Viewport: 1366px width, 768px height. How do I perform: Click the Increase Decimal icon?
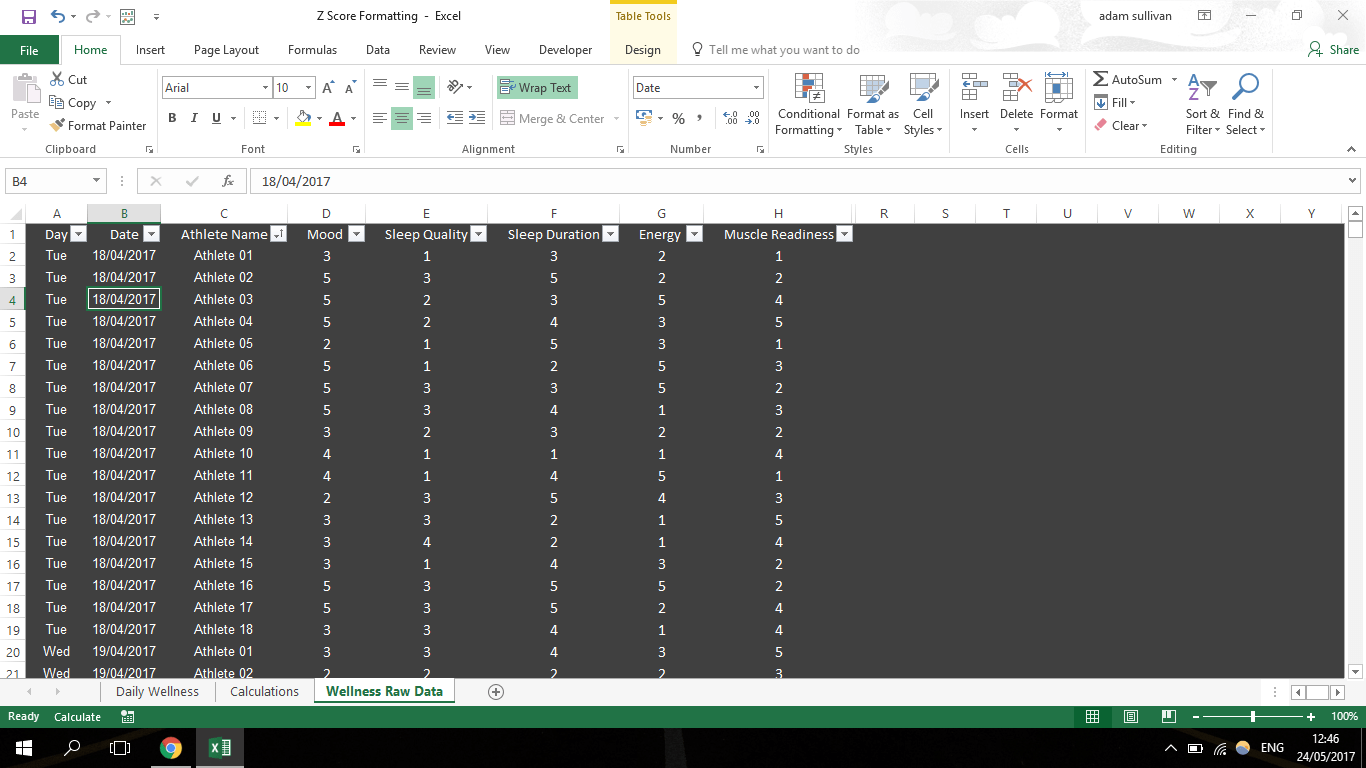click(x=729, y=118)
